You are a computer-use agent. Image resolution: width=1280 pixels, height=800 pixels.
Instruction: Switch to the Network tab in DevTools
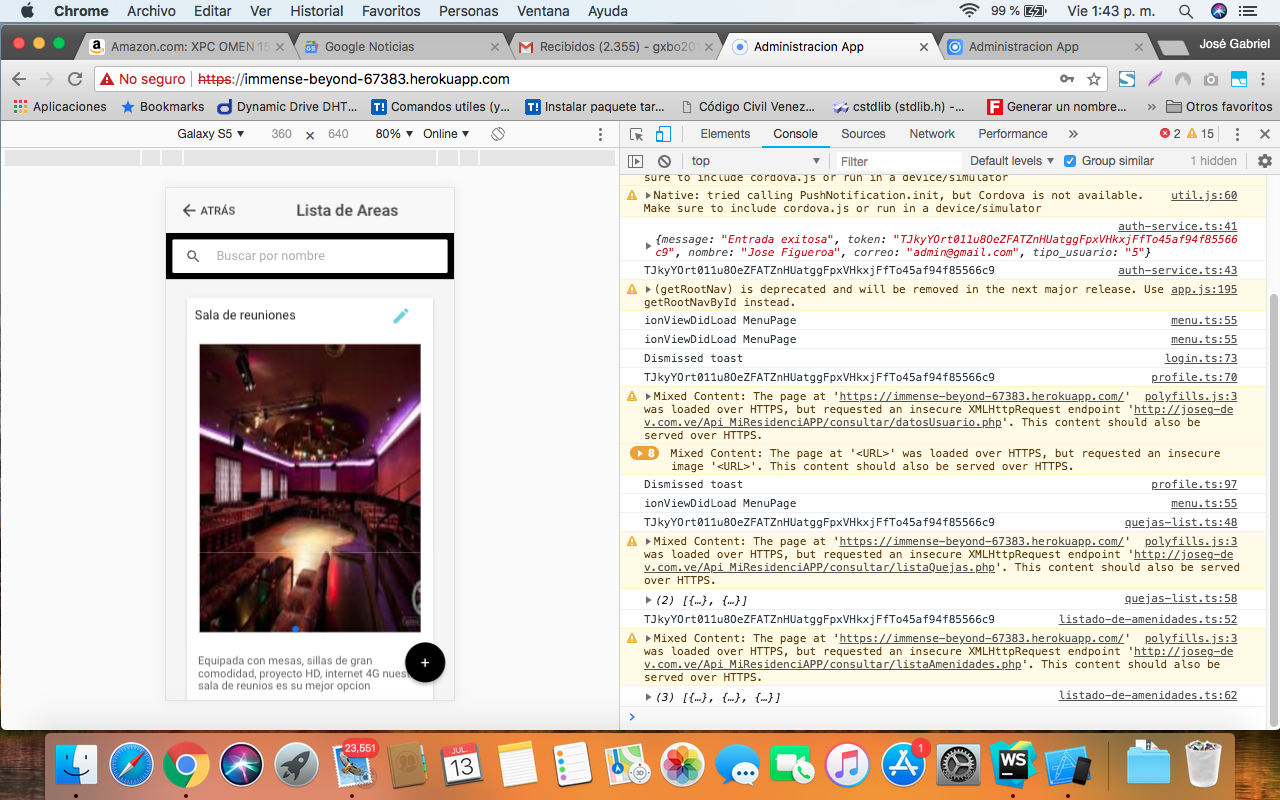[x=931, y=134]
